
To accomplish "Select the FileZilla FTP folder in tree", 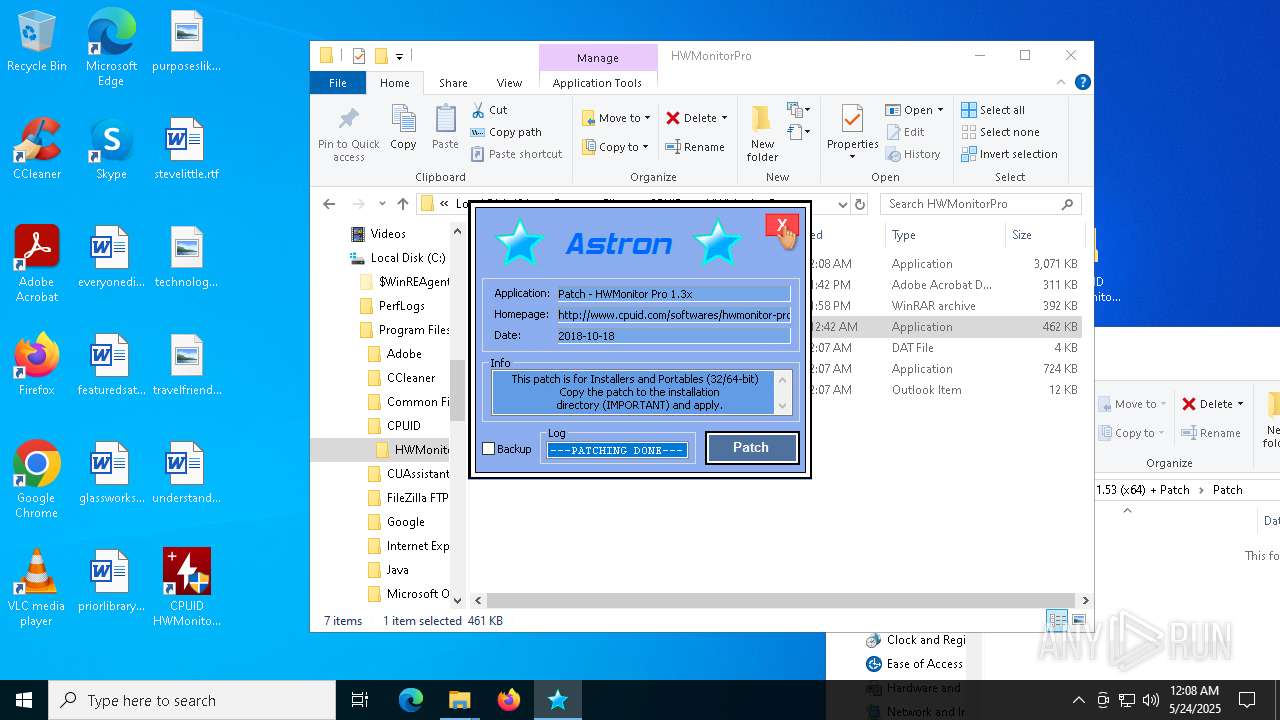I will tap(418, 498).
